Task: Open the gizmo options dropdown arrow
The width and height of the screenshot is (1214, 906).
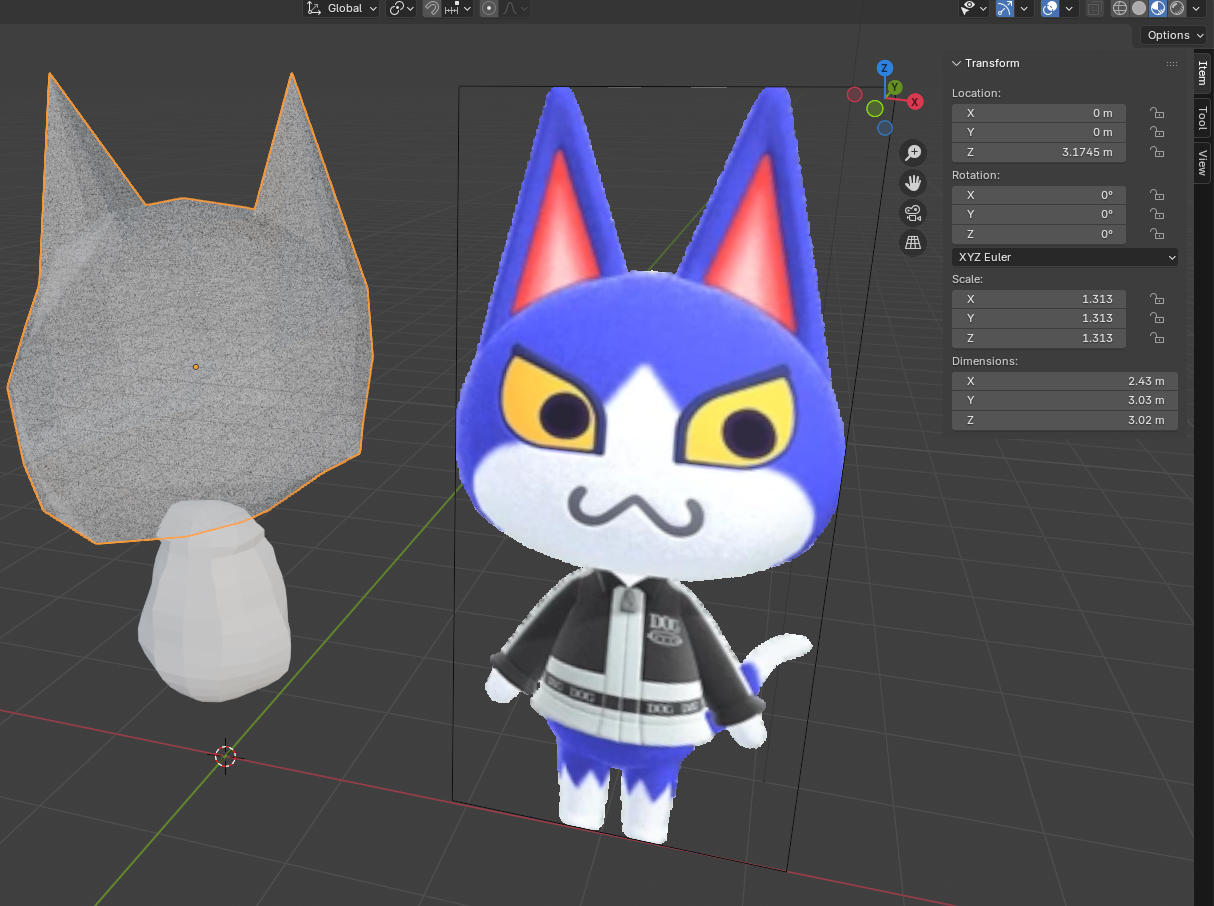Action: [x=1024, y=8]
